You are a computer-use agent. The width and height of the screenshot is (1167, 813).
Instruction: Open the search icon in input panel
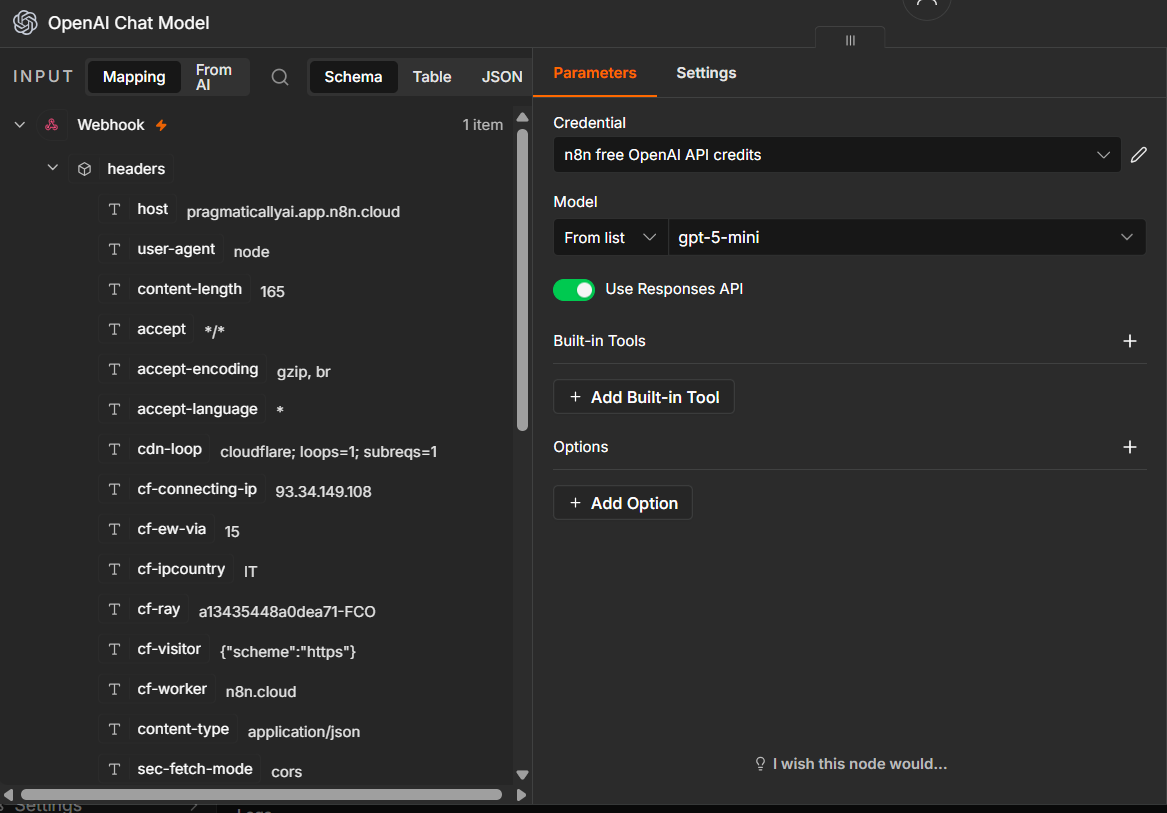pos(280,77)
